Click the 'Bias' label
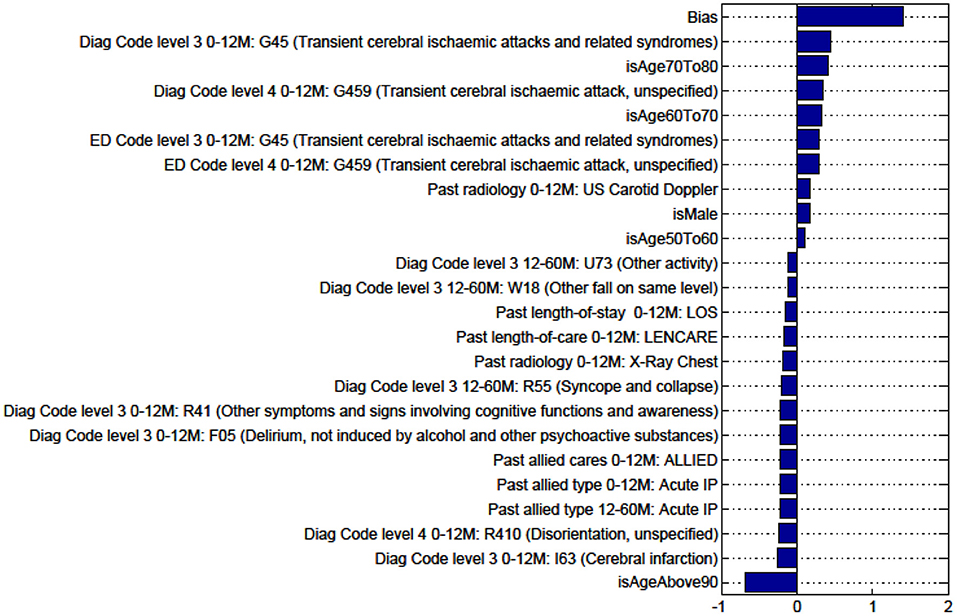This screenshot has height=616, width=957. [702, 17]
